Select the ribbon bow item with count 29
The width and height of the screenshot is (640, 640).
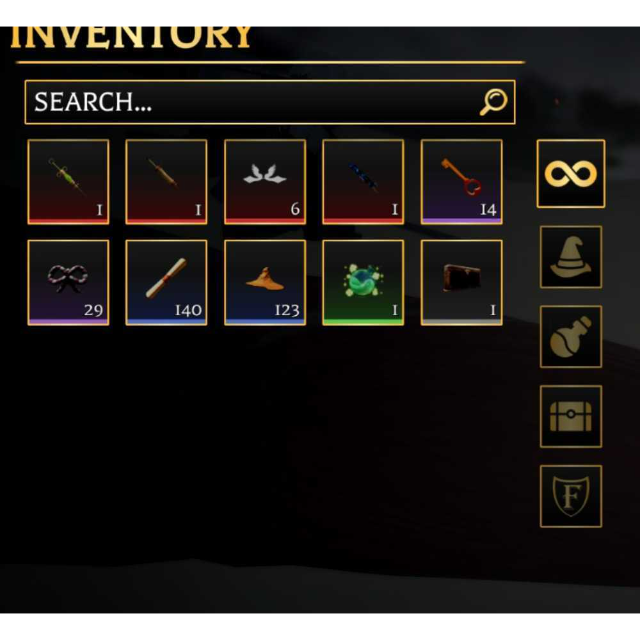(x=68, y=282)
